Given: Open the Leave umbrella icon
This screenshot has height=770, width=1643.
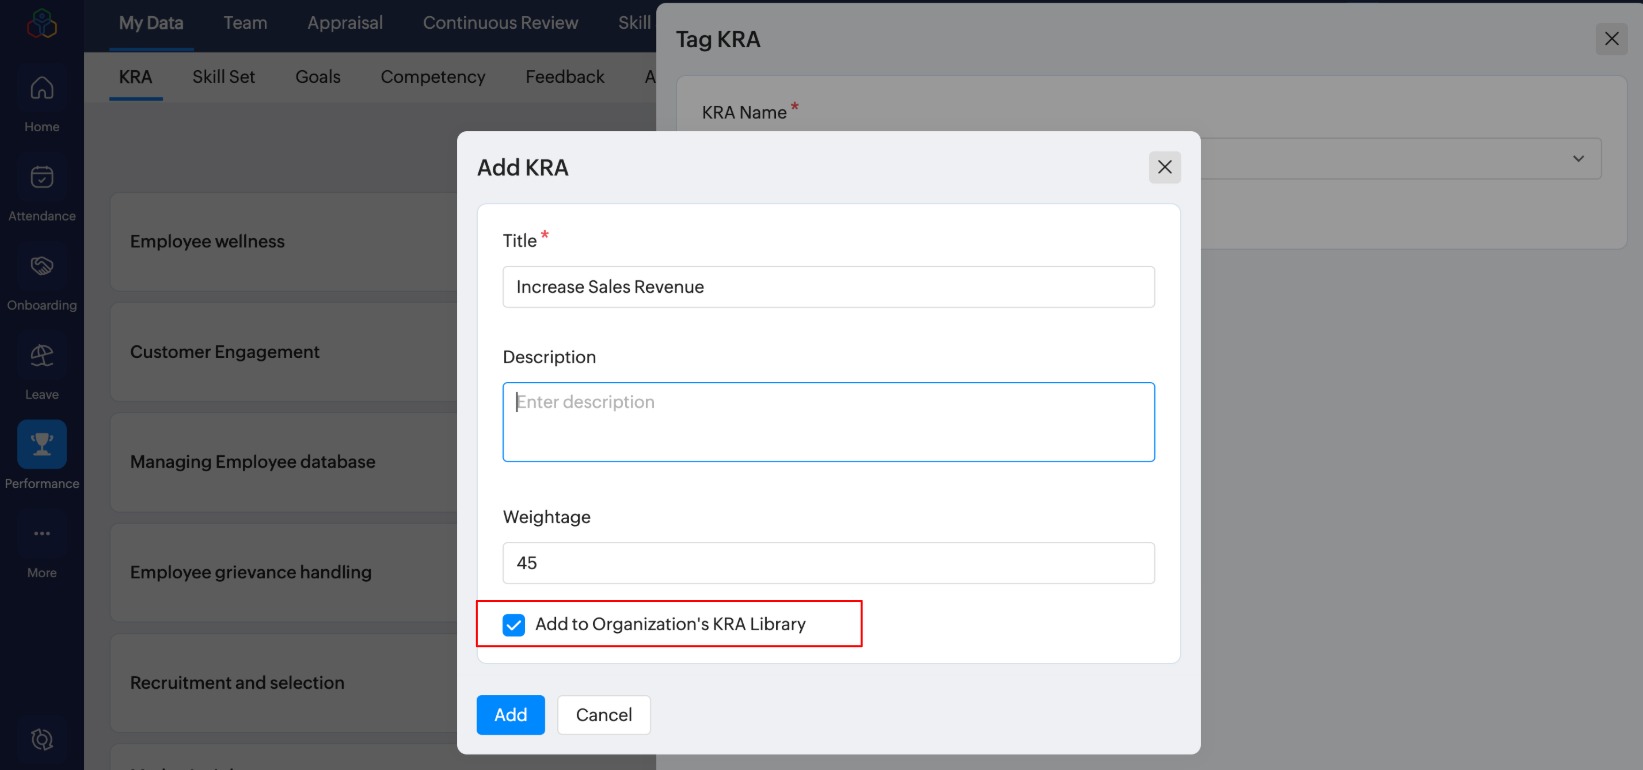Looking at the screenshot, I should (x=42, y=356).
